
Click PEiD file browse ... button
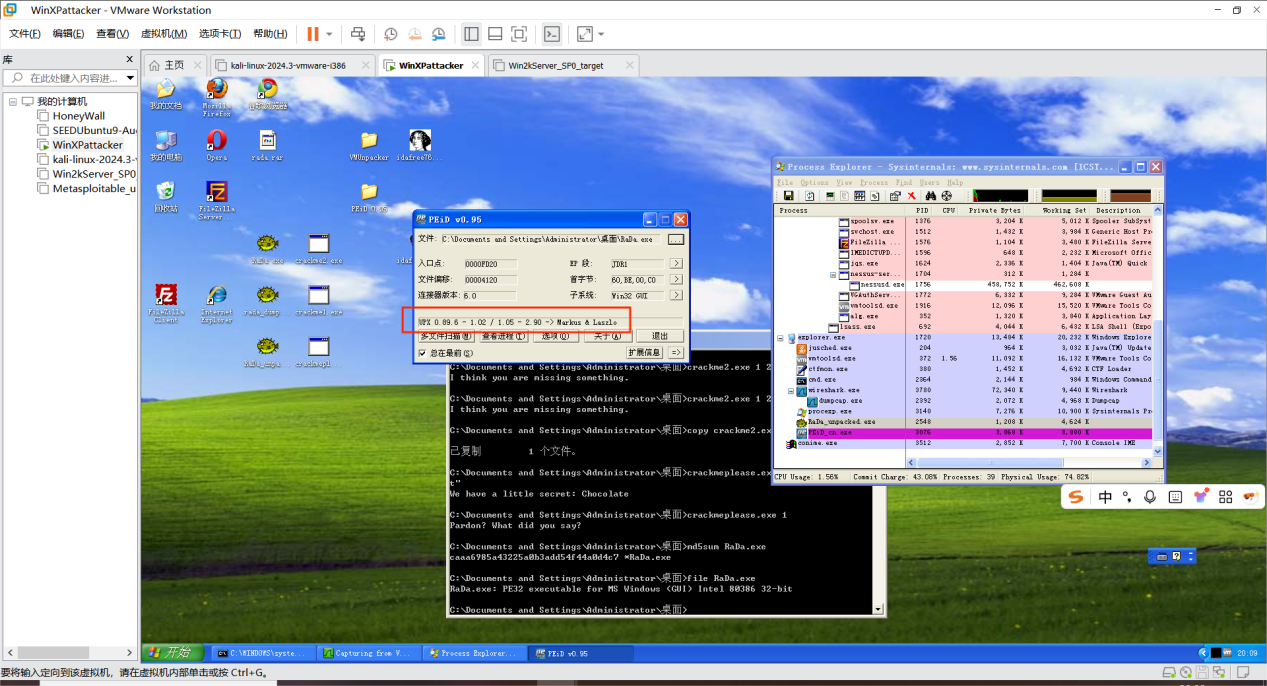(x=676, y=240)
